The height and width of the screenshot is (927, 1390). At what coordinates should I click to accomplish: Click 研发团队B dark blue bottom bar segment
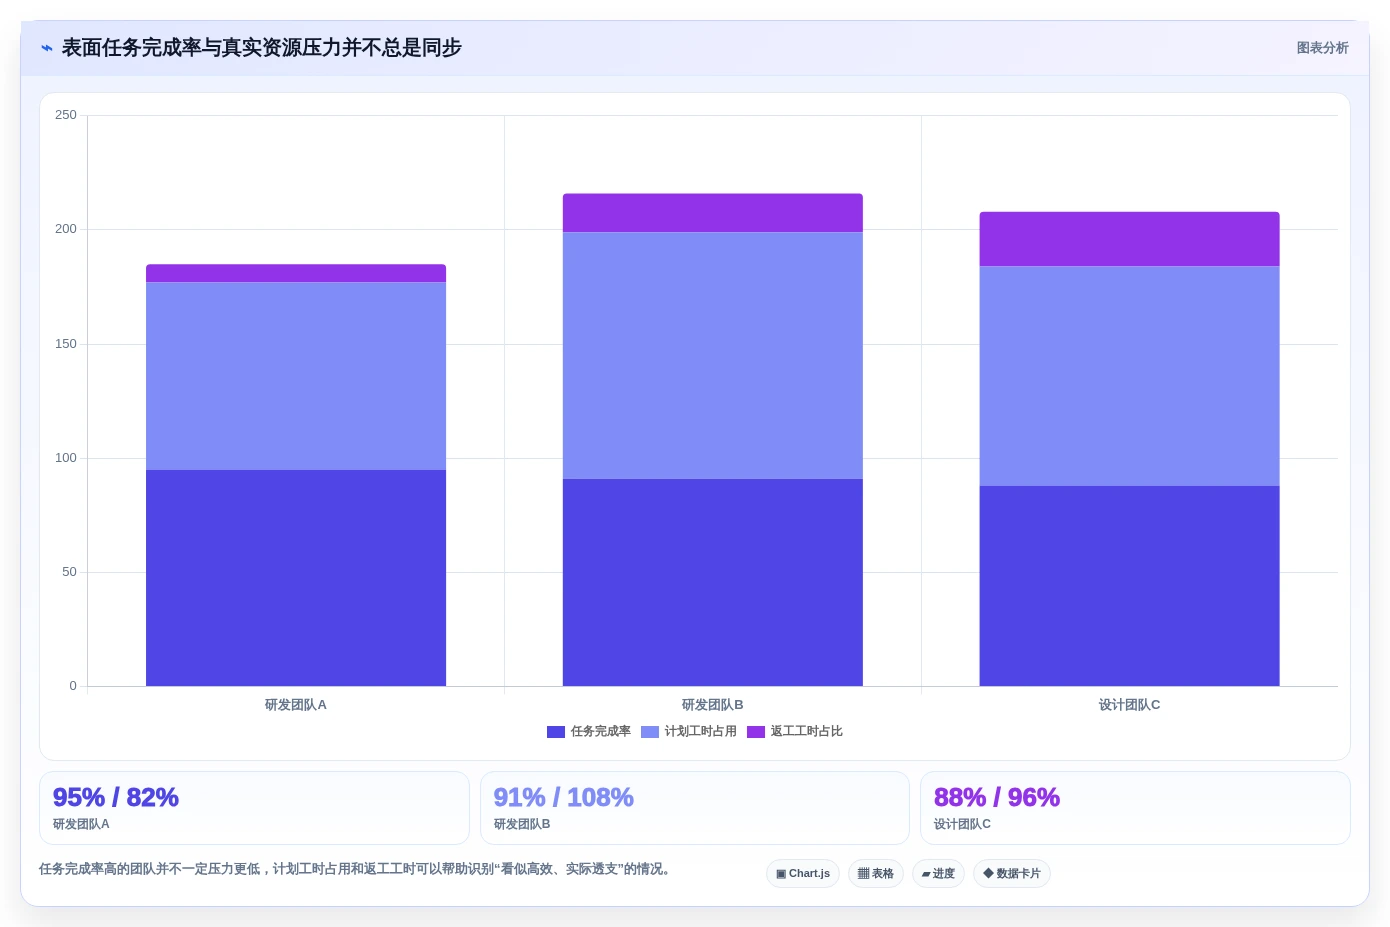713,582
